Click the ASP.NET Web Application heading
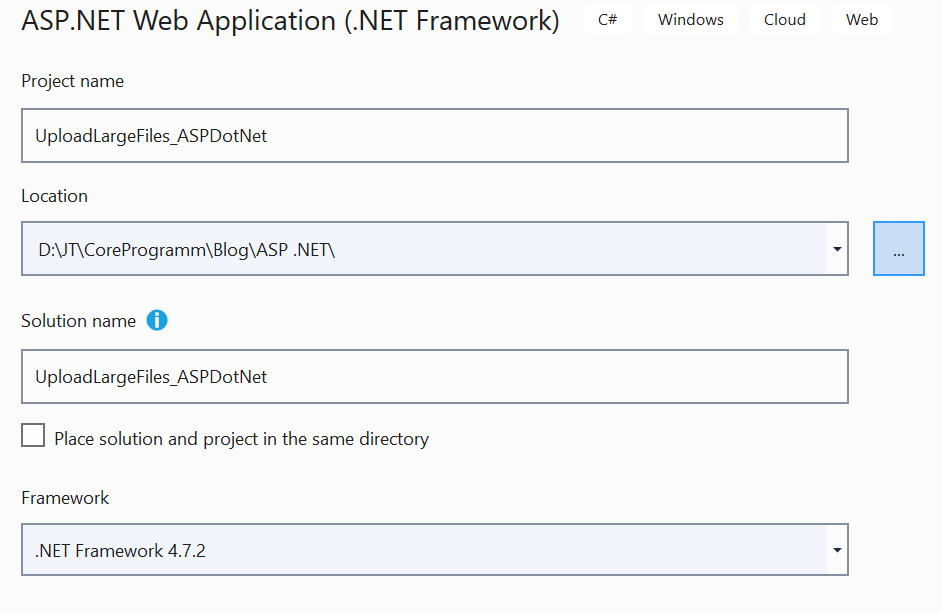 (x=290, y=20)
